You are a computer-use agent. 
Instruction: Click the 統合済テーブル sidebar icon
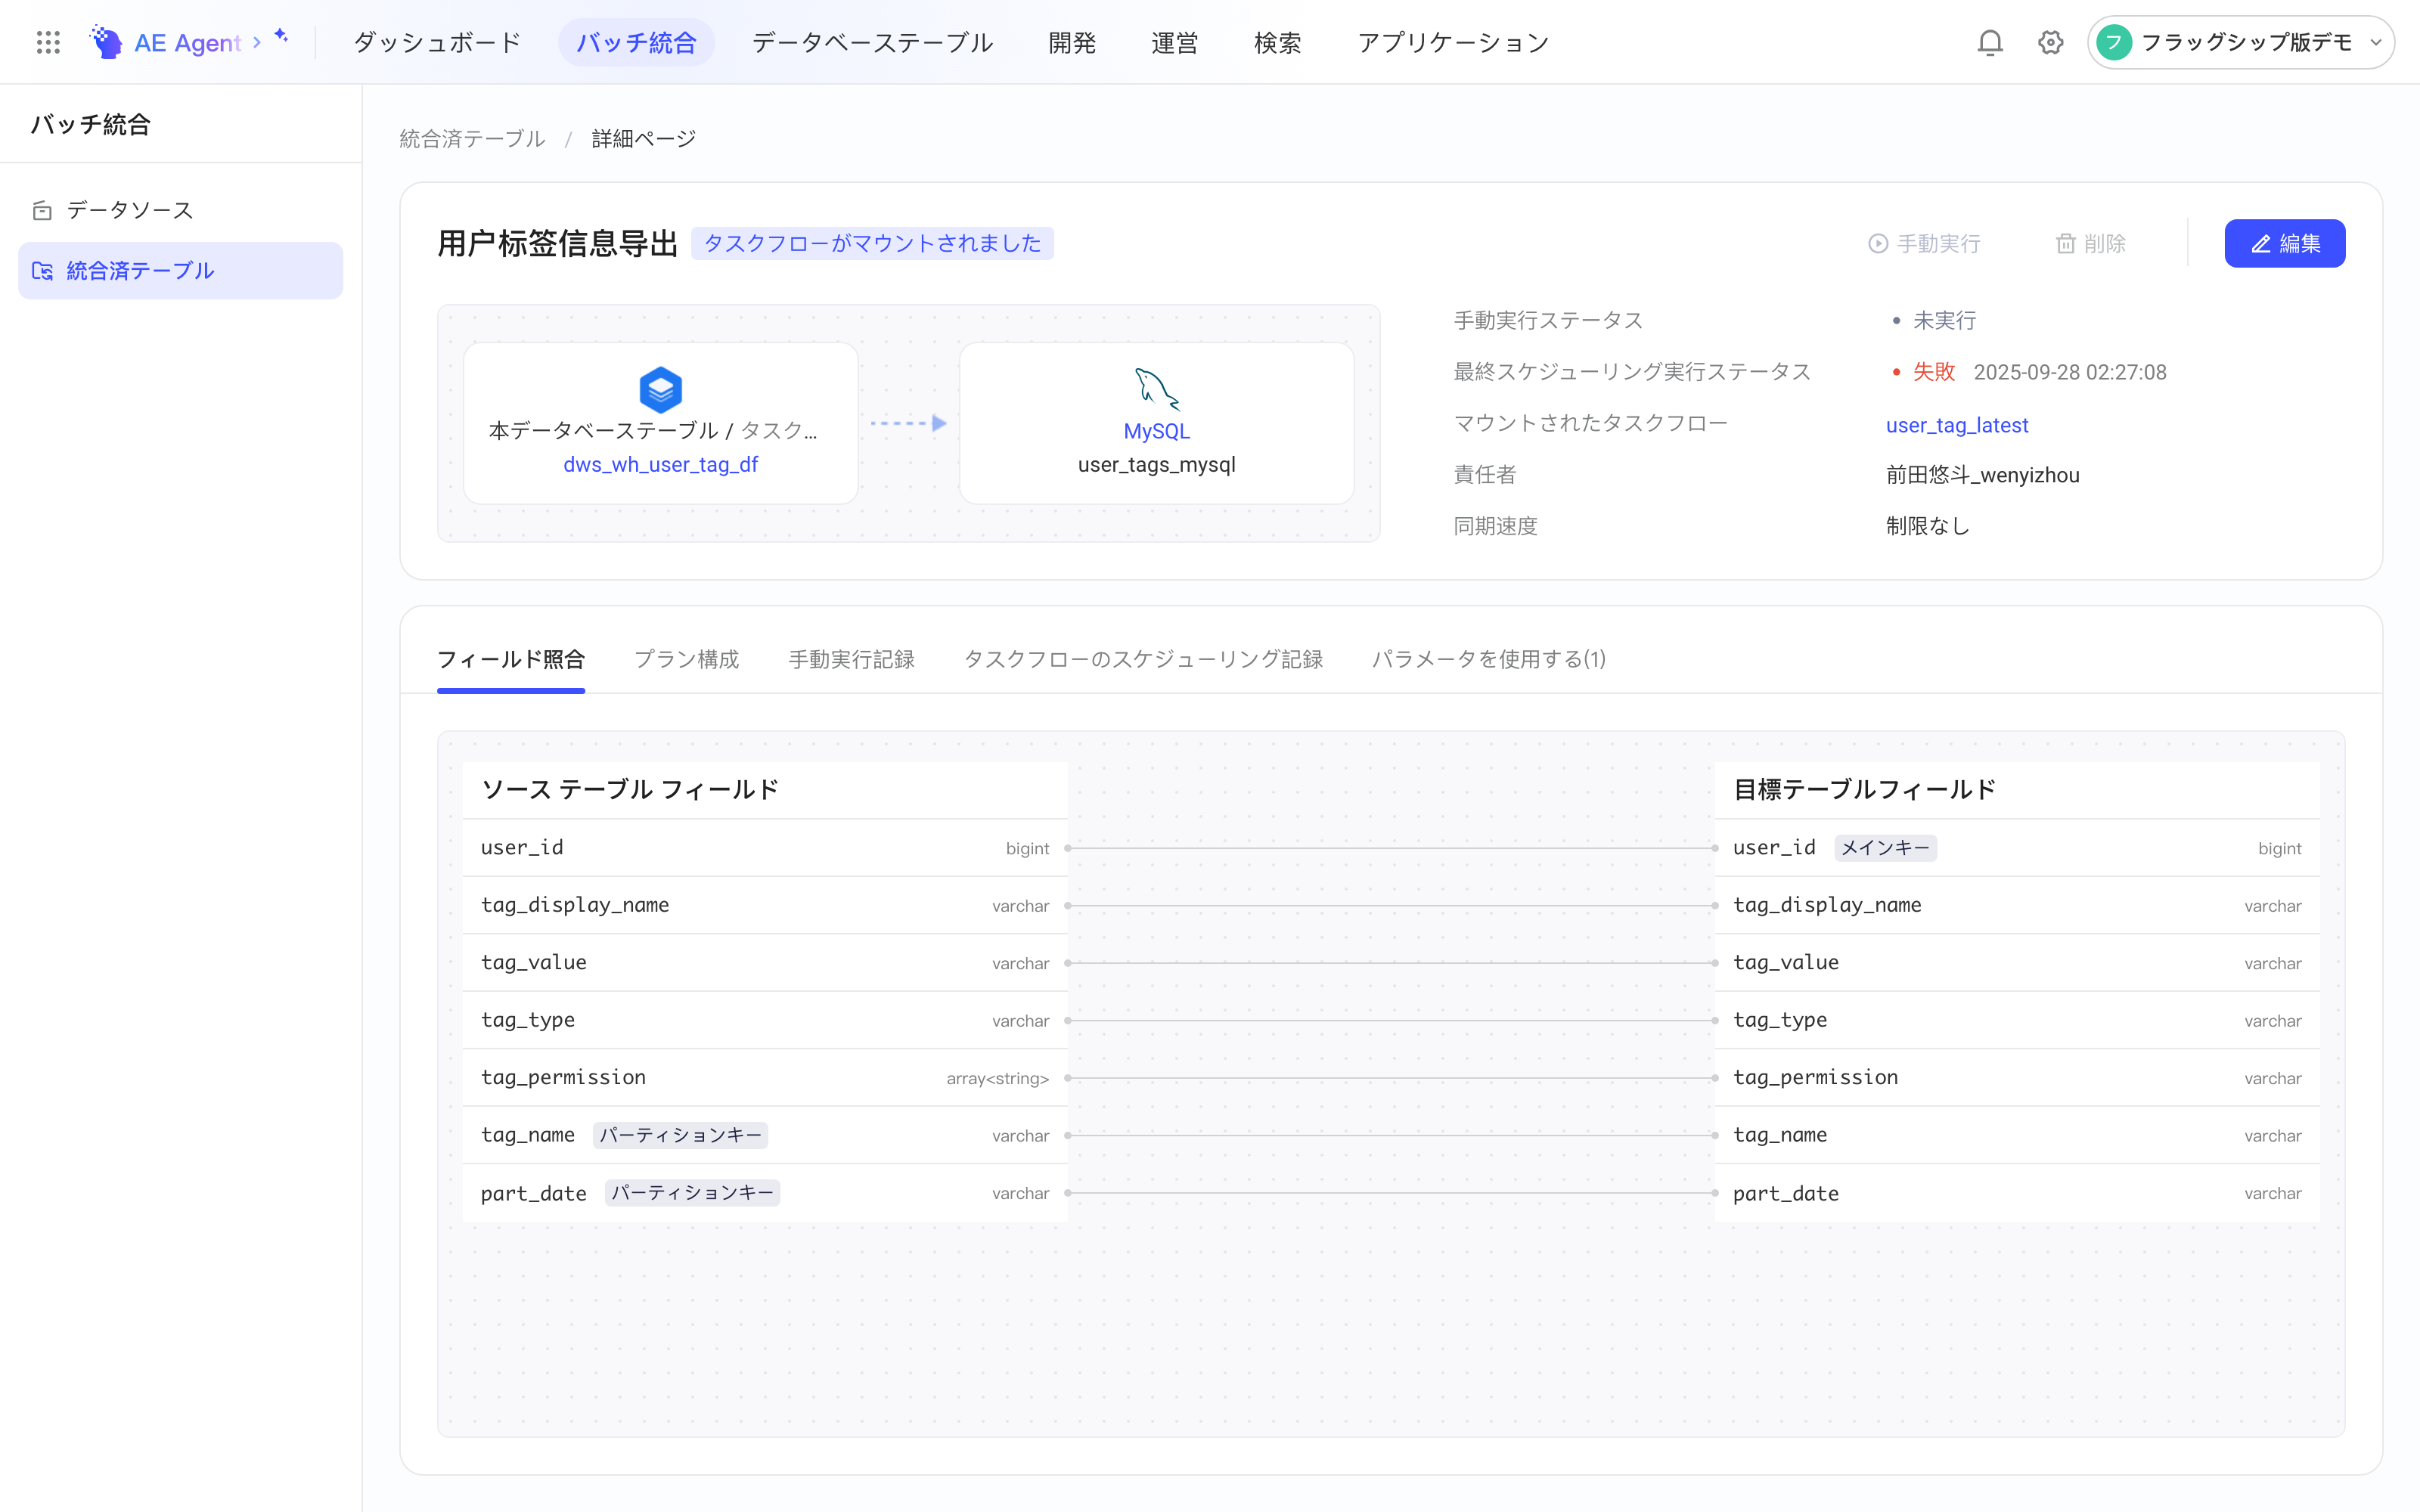point(42,271)
